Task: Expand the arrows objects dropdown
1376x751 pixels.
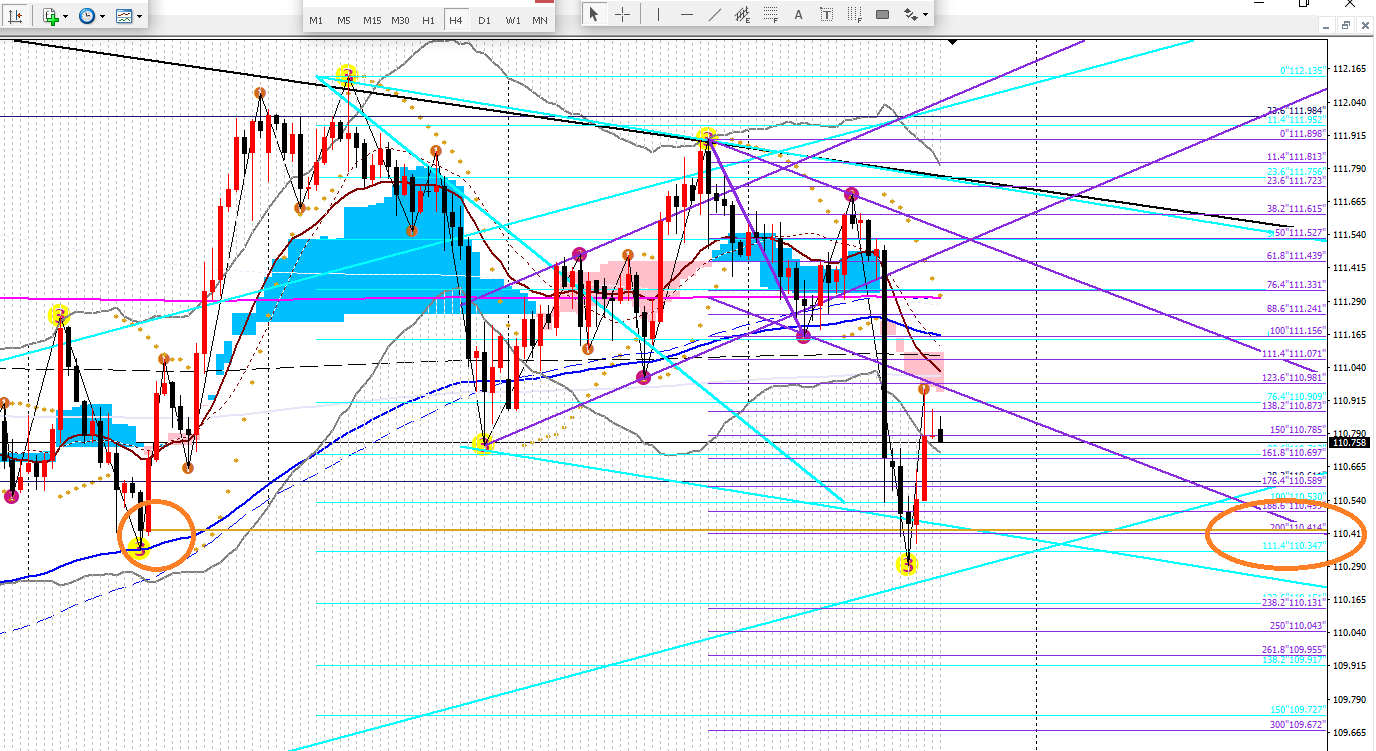Action: (x=926, y=15)
